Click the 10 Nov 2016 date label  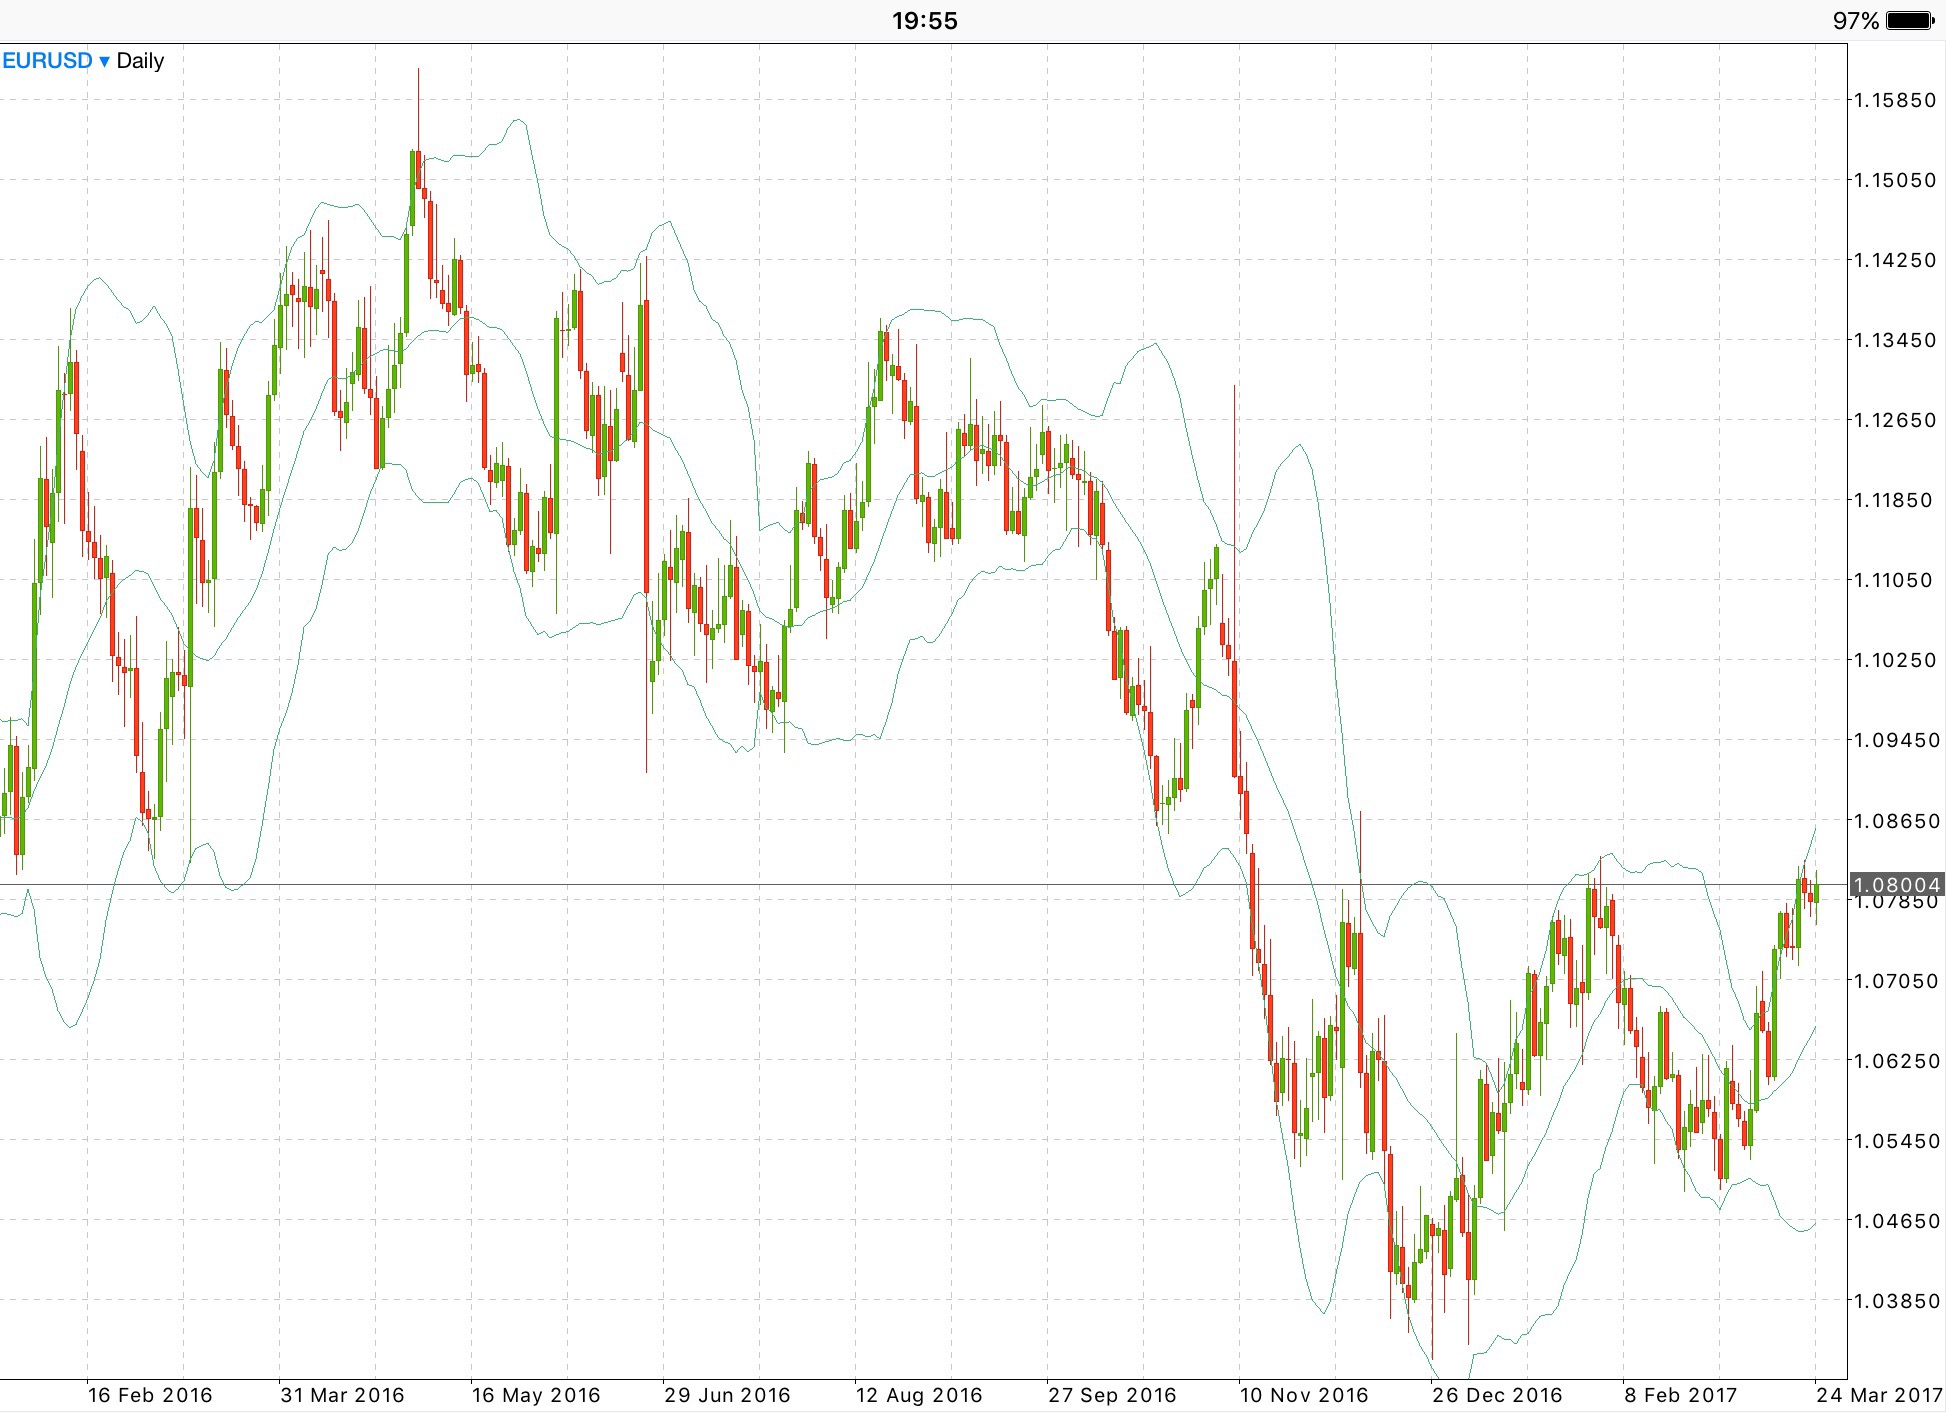click(x=1304, y=1395)
